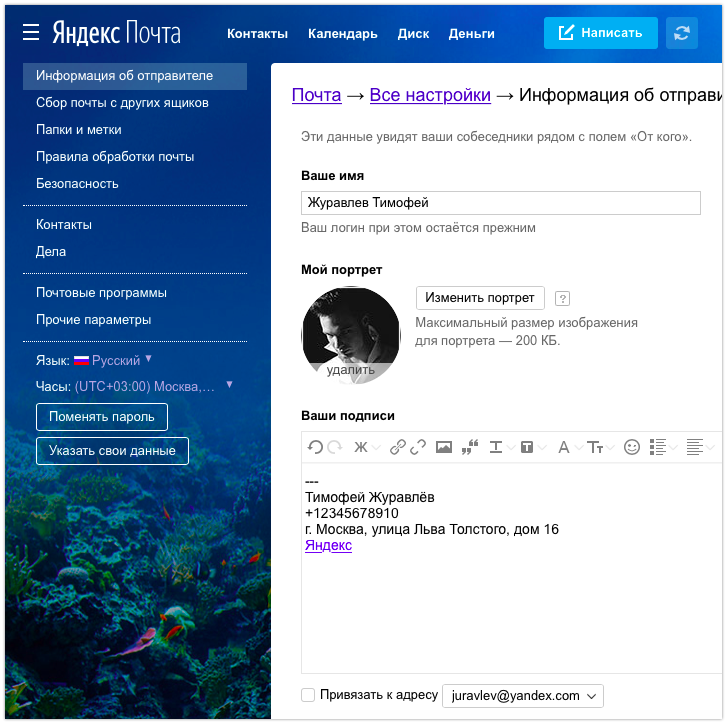Click the Поменять пароль button
The height and width of the screenshot is (724, 727).
pos(102,417)
